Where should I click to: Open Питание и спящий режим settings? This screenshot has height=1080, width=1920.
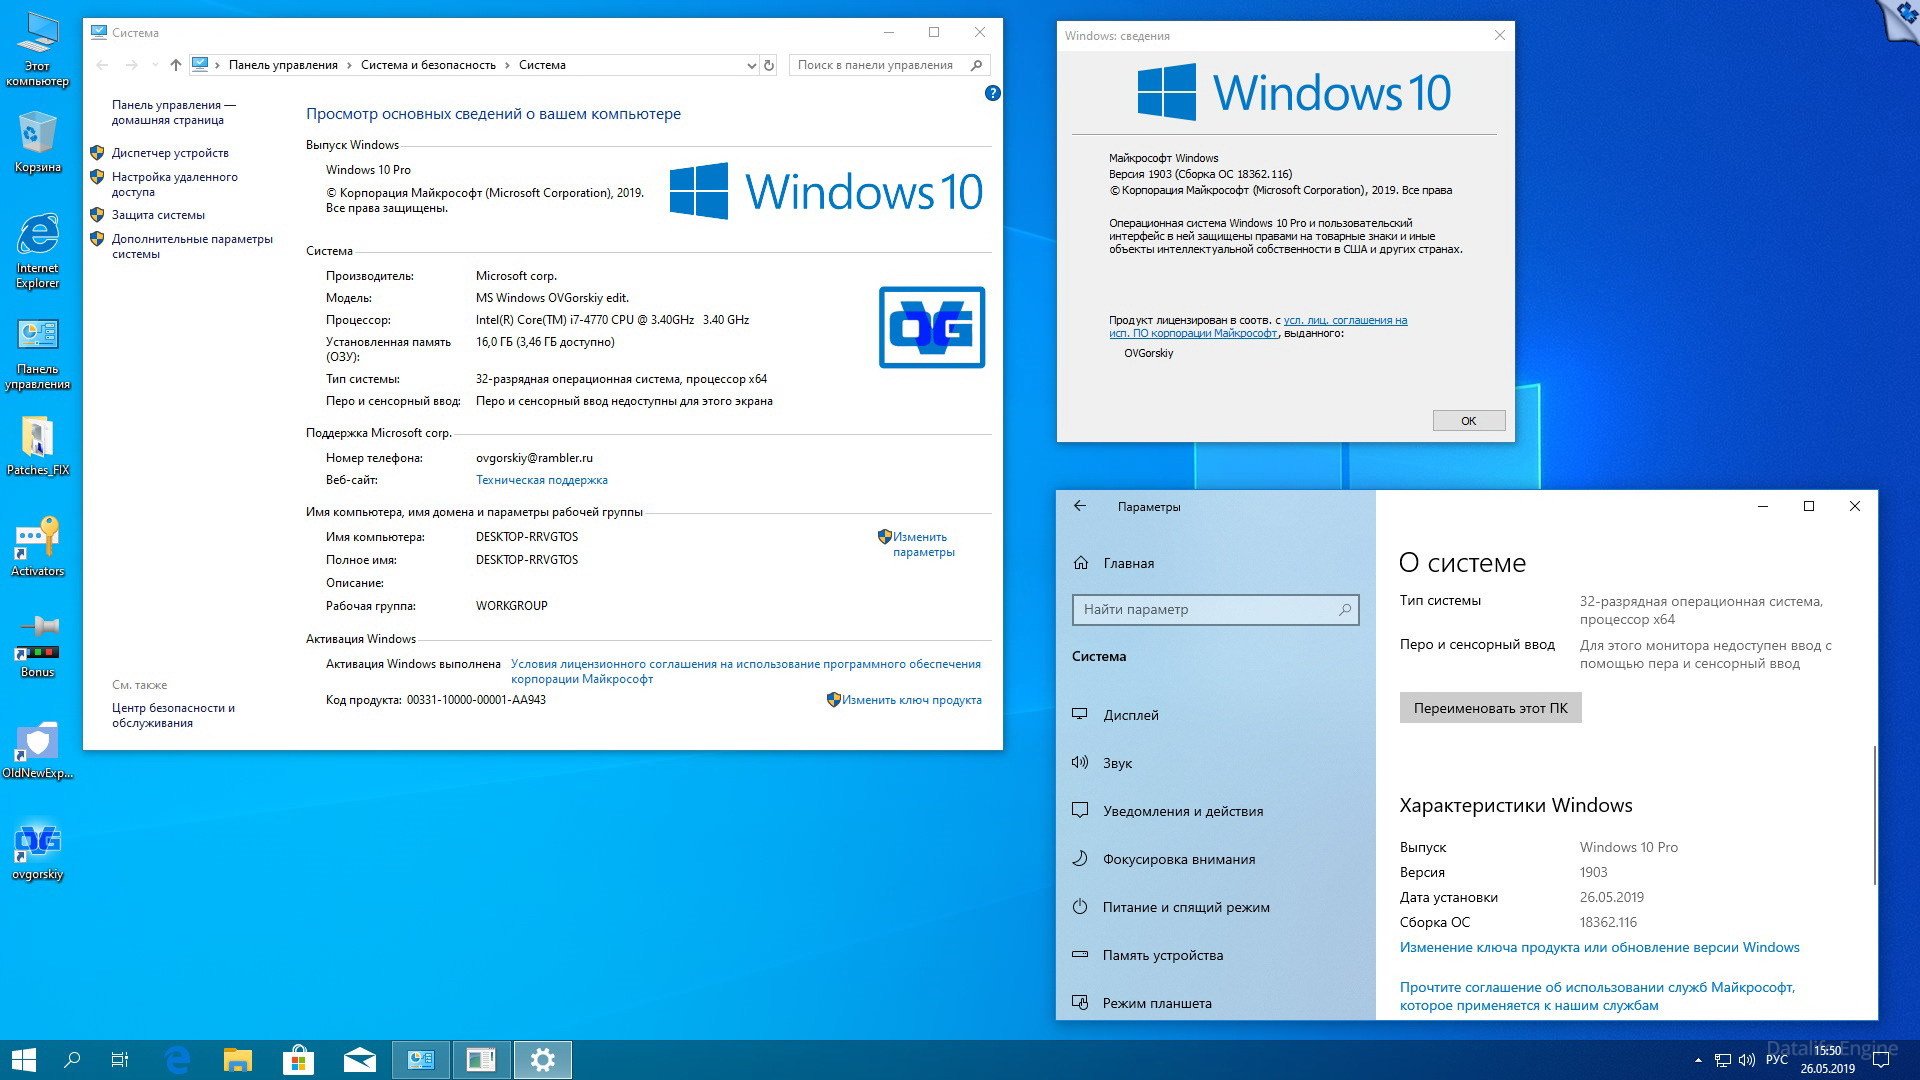pyautogui.click(x=1185, y=907)
